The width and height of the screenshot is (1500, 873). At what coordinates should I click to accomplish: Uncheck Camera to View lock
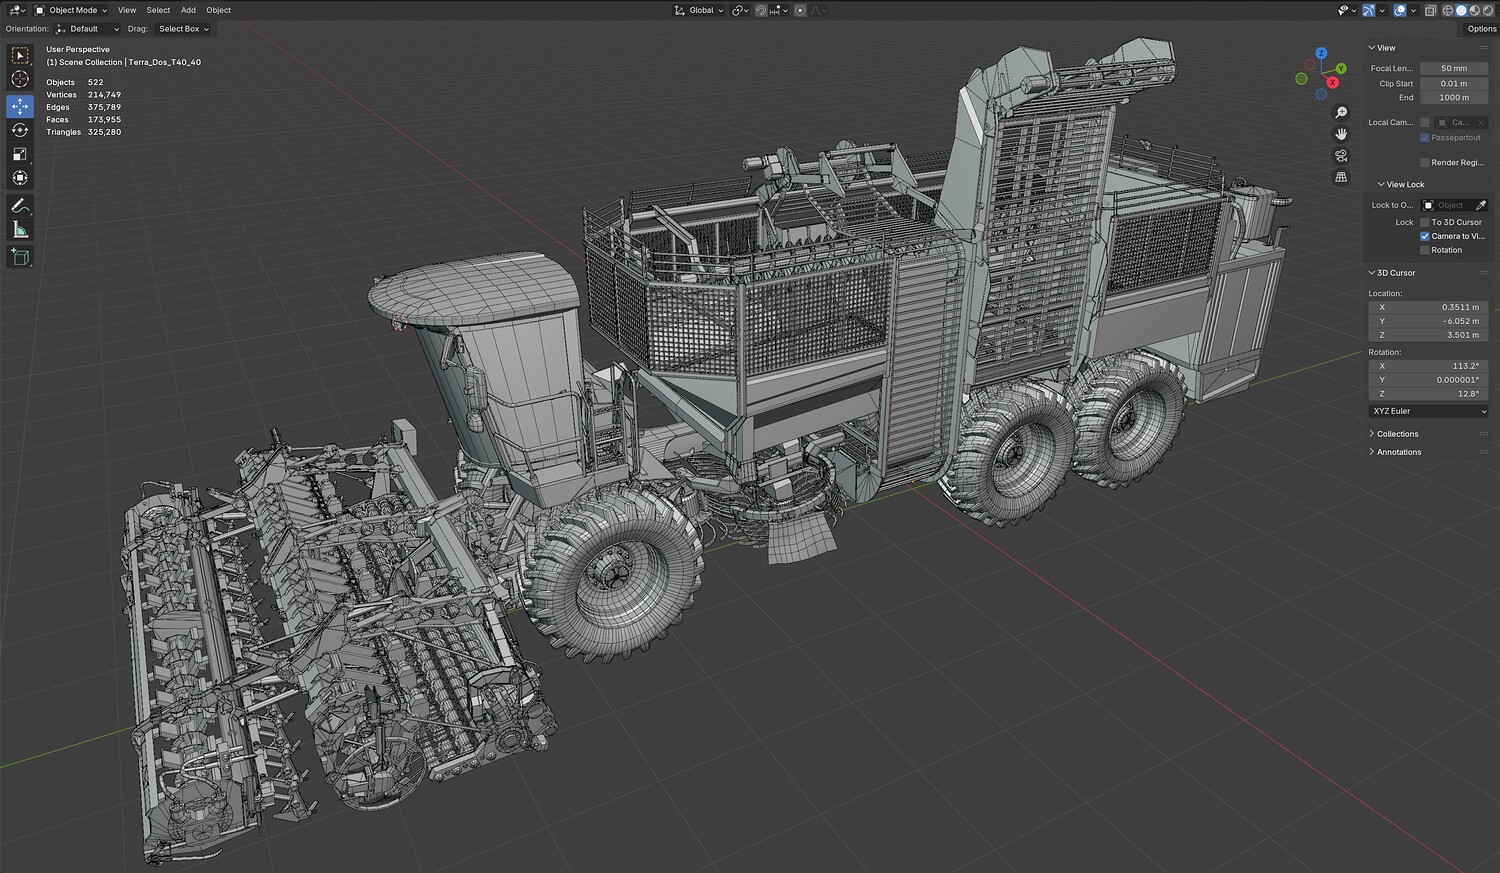pos(1424,236)
